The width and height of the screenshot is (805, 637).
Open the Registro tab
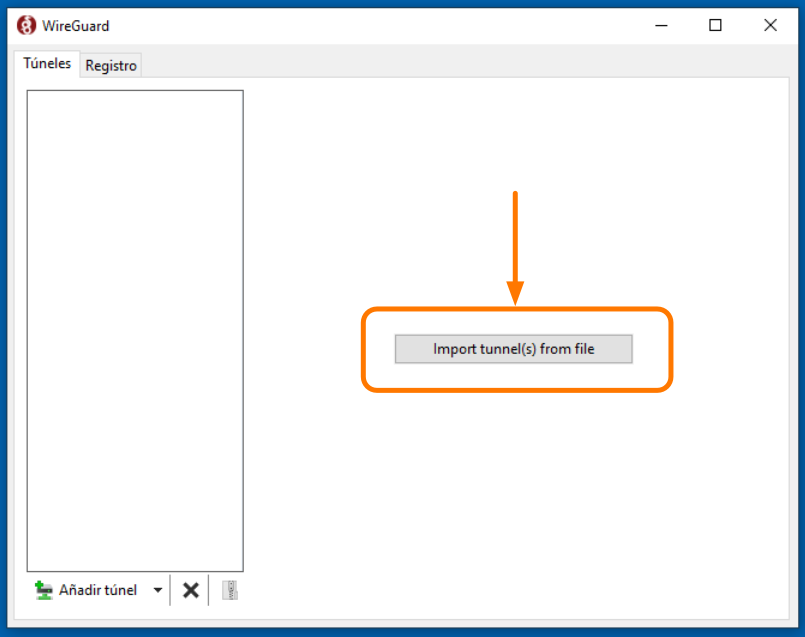[x=111, y=65]
